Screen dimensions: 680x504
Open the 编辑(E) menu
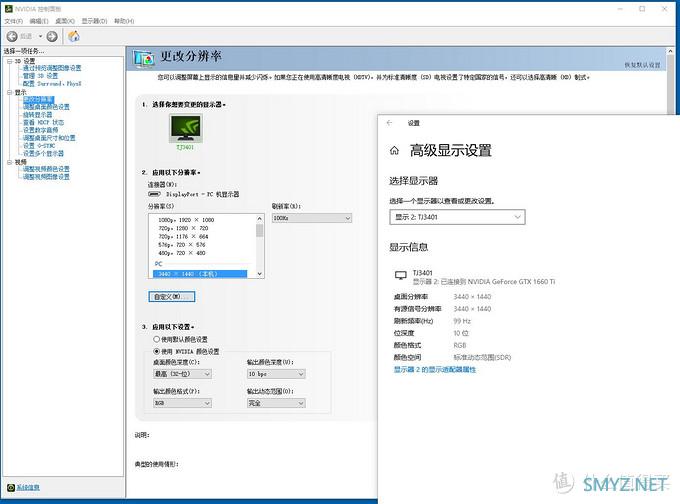coord(39,21)
